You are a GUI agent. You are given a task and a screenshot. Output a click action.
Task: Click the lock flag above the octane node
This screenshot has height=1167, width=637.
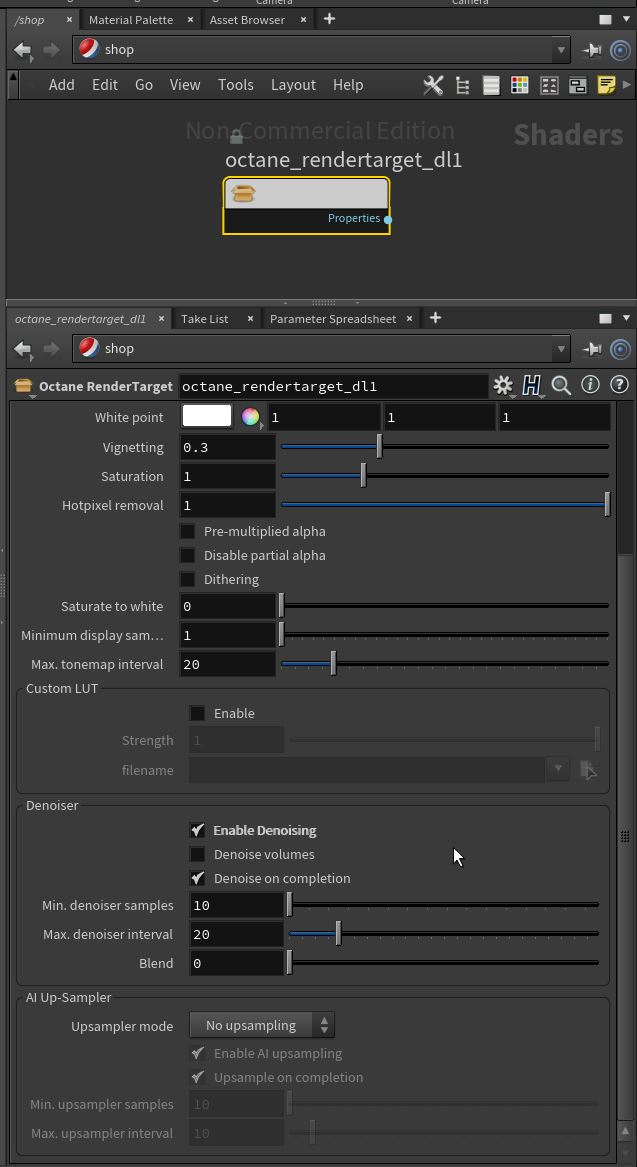(236, 137)
